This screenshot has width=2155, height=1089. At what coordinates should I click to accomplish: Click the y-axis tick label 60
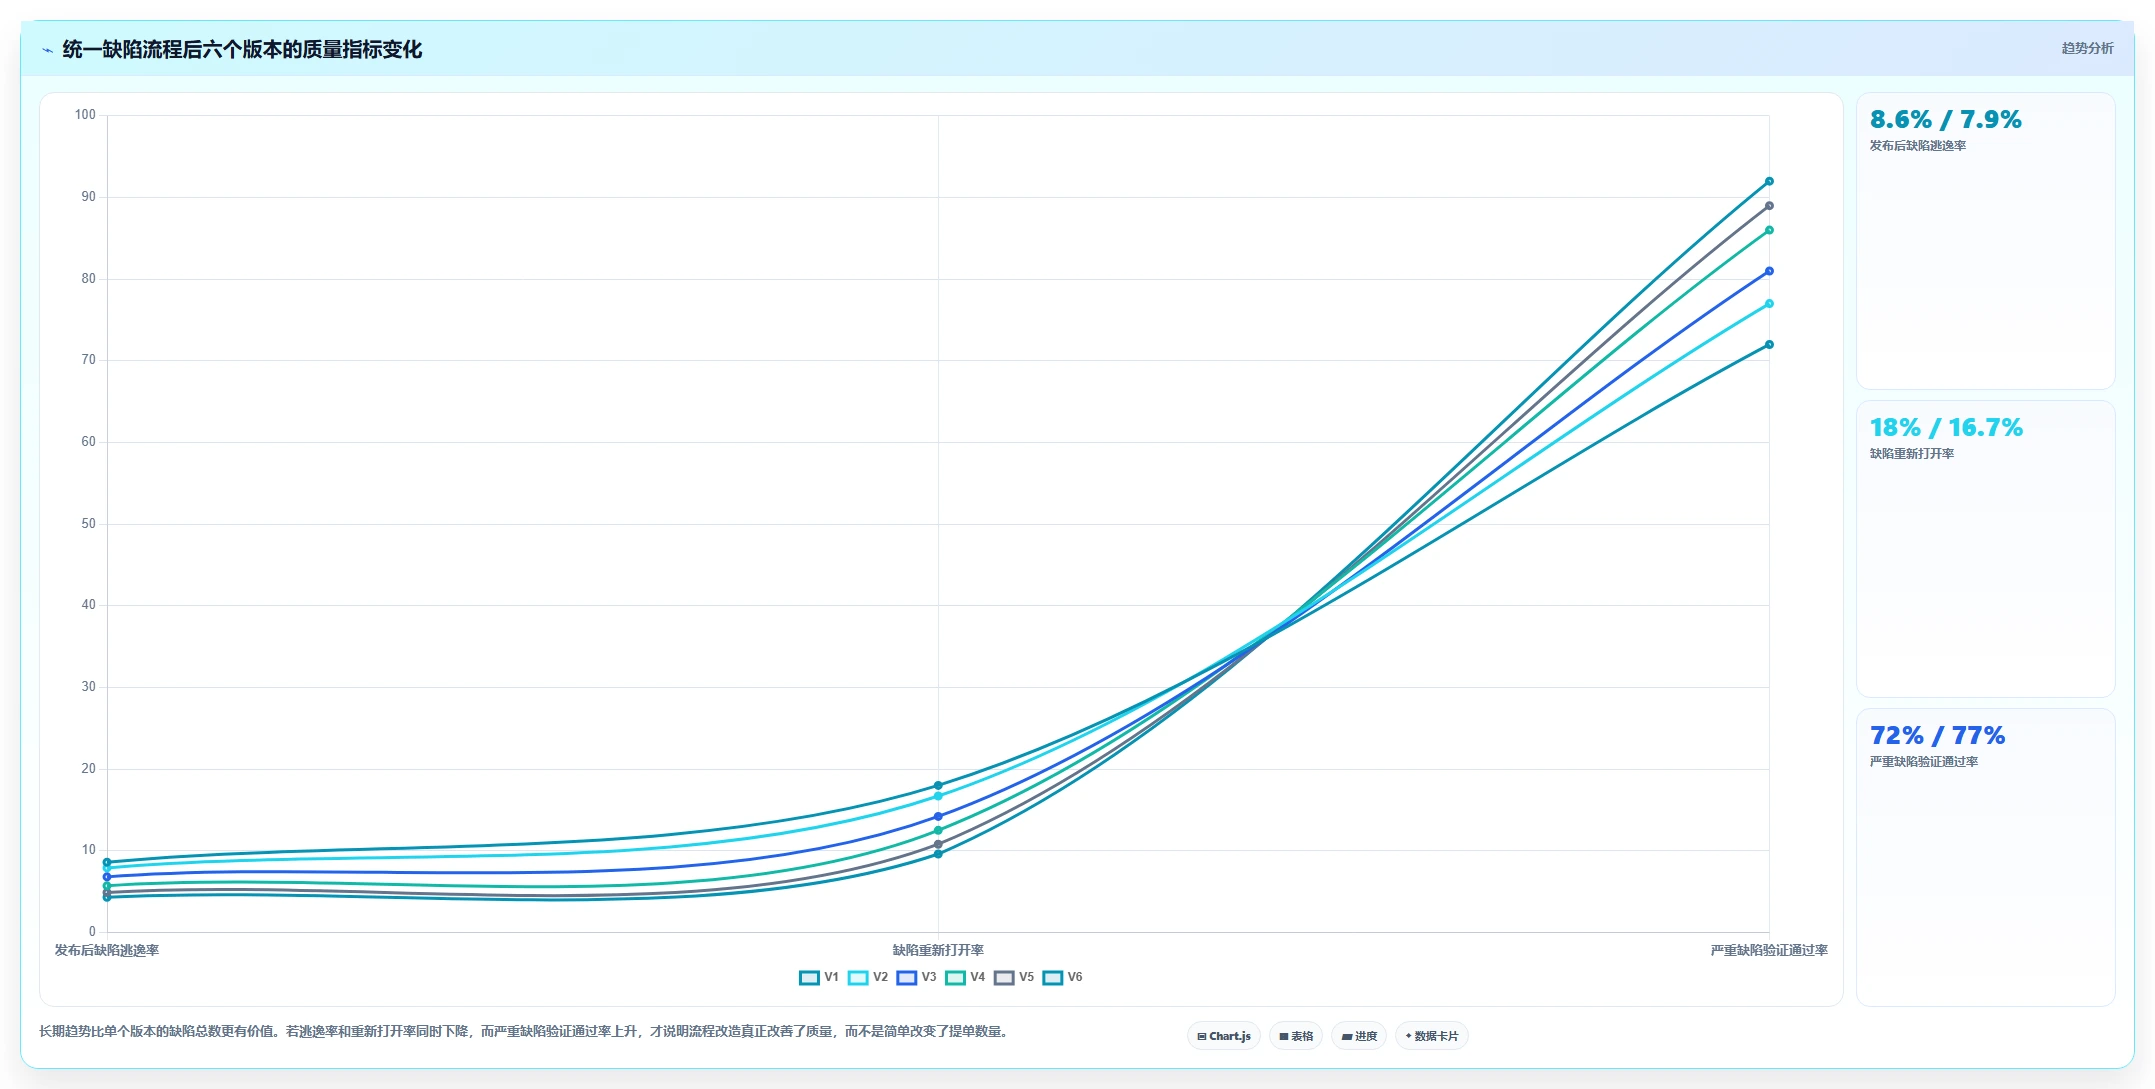tap(89, 442)
